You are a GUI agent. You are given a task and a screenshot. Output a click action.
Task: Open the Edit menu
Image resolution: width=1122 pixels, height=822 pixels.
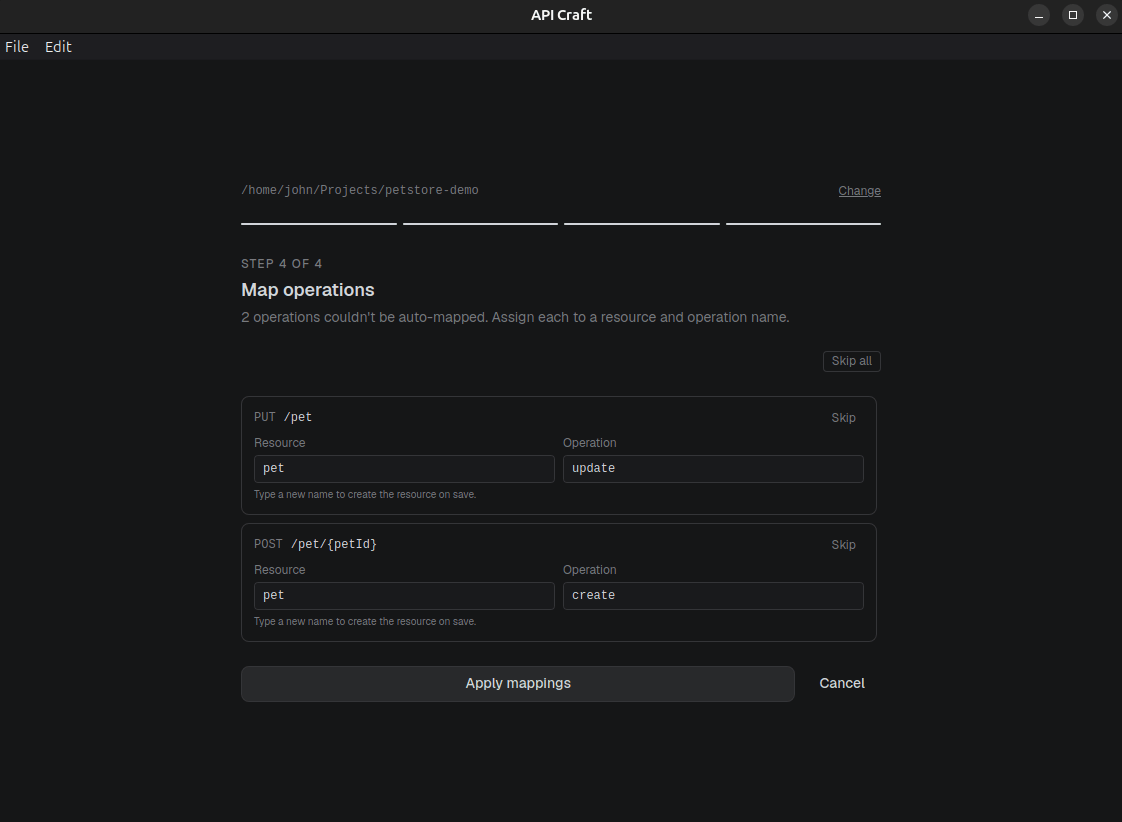[x=58, y=47]
